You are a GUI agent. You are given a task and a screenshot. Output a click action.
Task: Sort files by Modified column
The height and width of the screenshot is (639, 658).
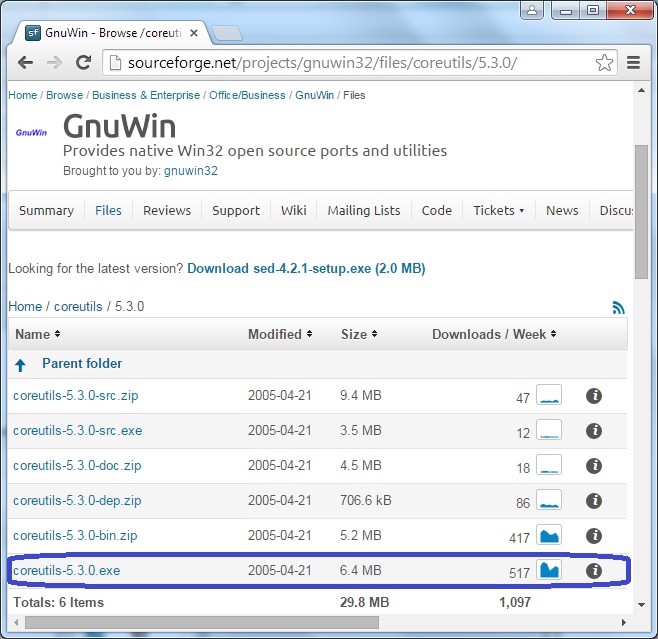(x=280, y=334)
